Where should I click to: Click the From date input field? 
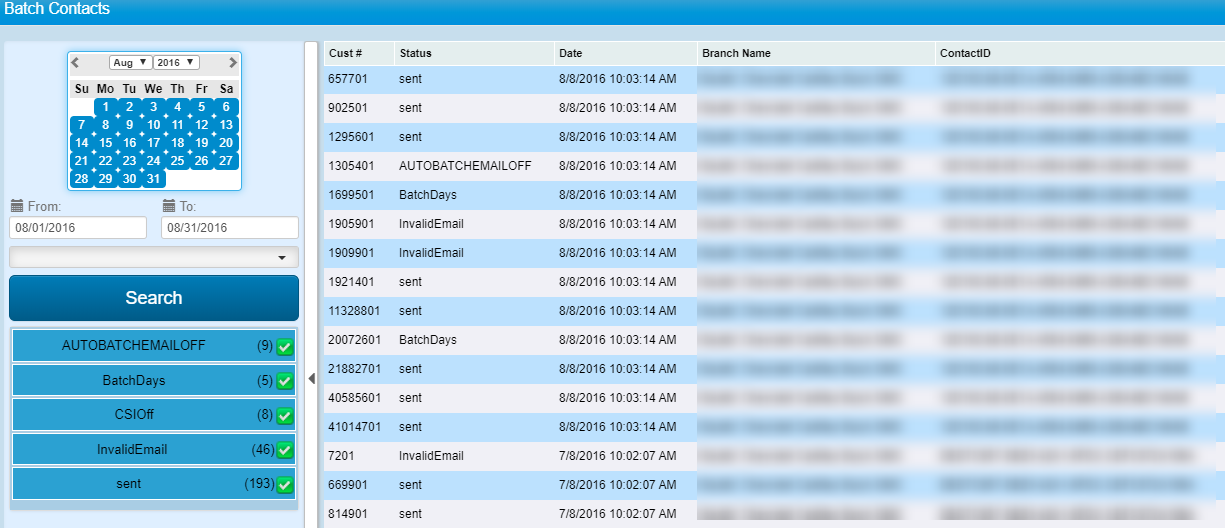(78, 228)
